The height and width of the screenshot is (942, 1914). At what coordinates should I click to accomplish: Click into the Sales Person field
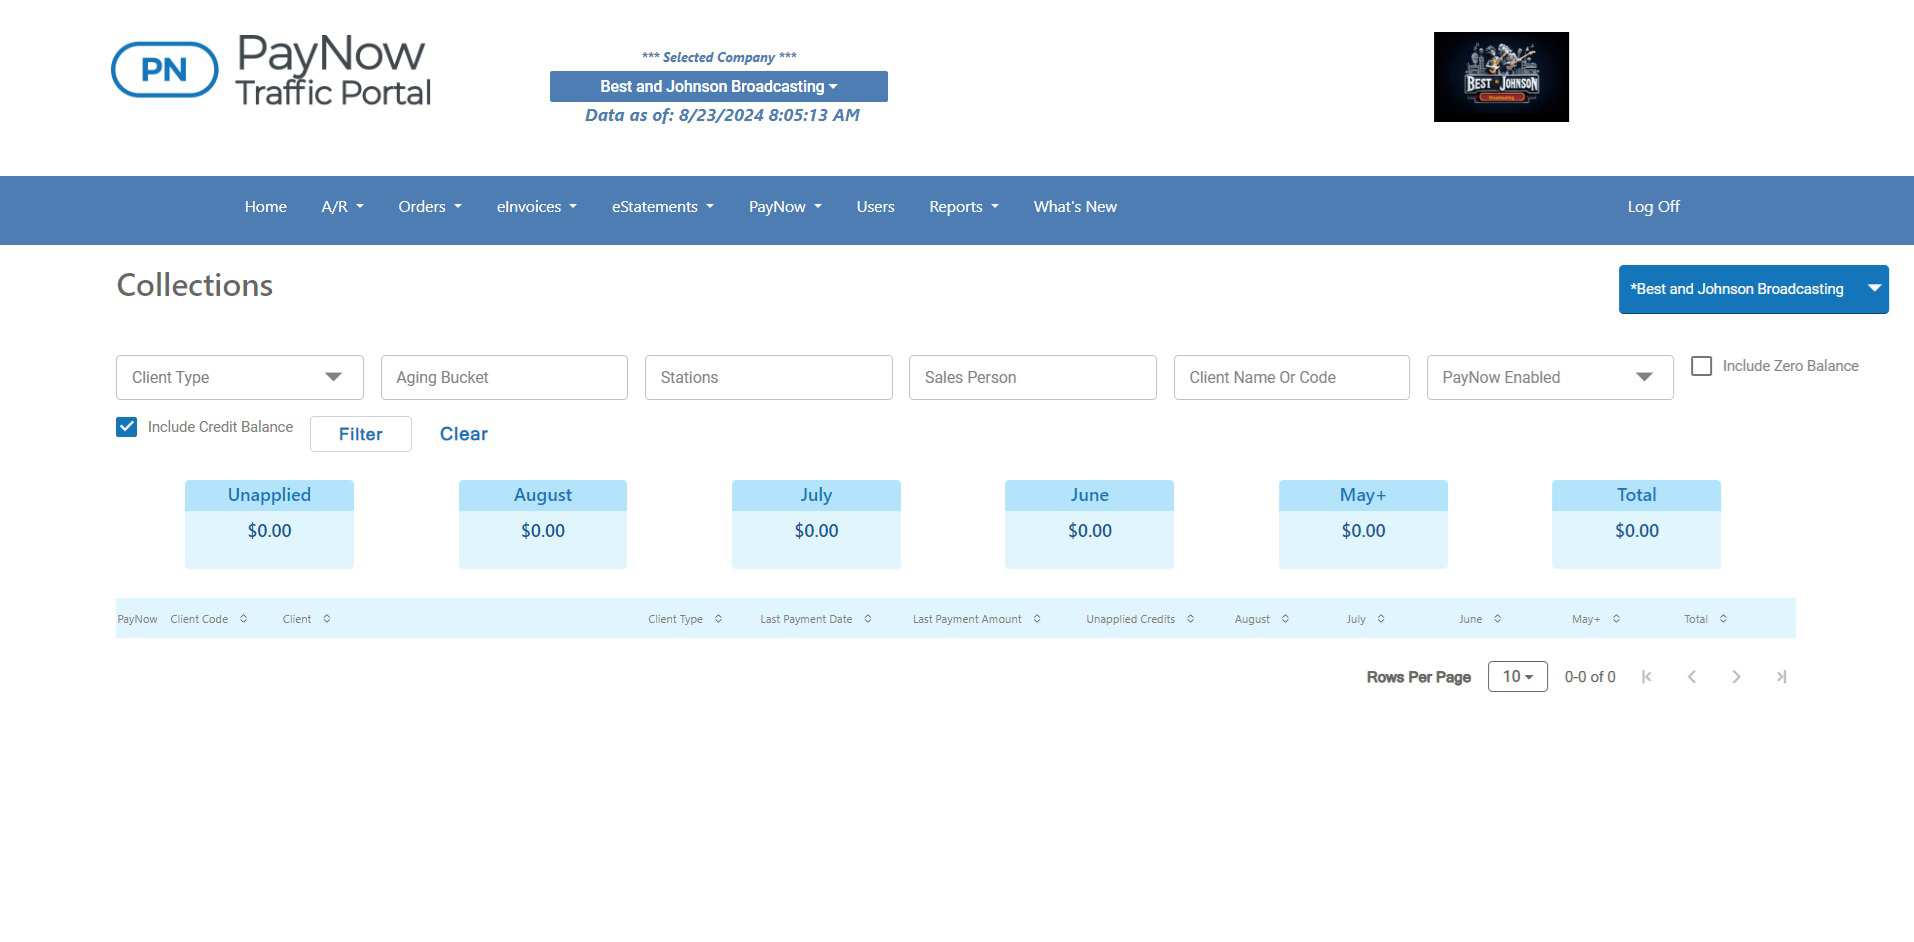(1032, 377)
